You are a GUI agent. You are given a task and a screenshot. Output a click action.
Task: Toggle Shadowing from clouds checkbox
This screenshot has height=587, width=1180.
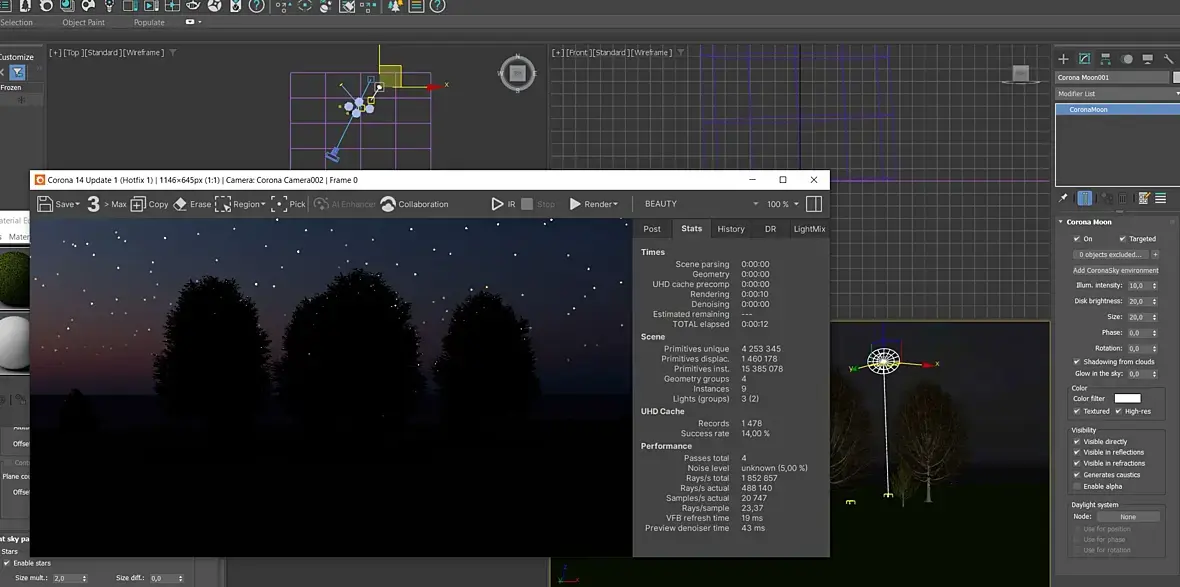pos(1076,362)
